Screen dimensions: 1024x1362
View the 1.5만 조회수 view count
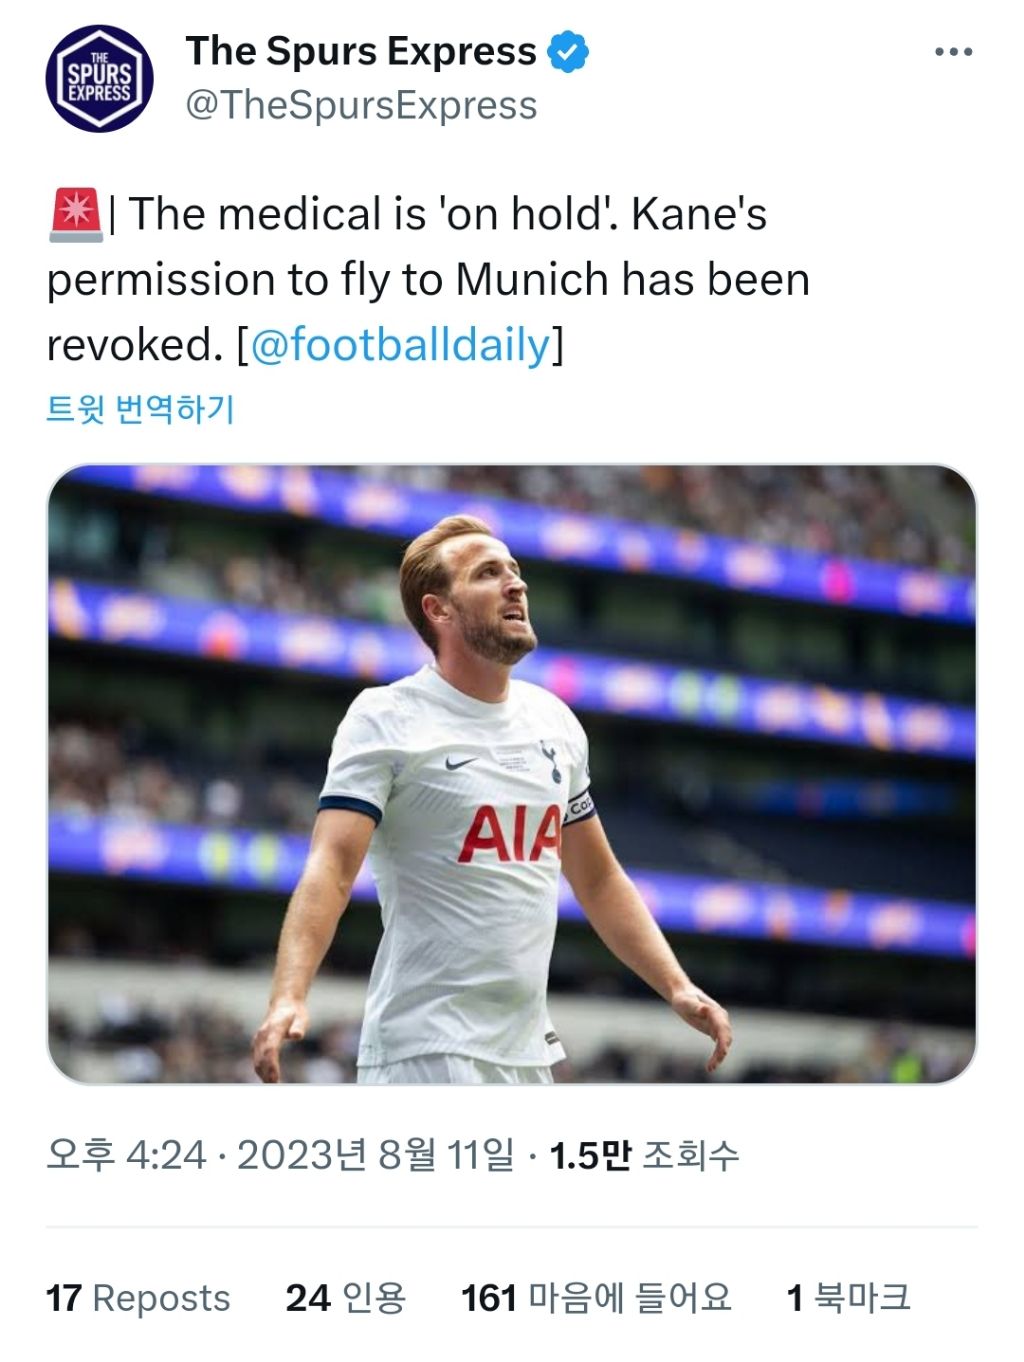coord(645,1155)
